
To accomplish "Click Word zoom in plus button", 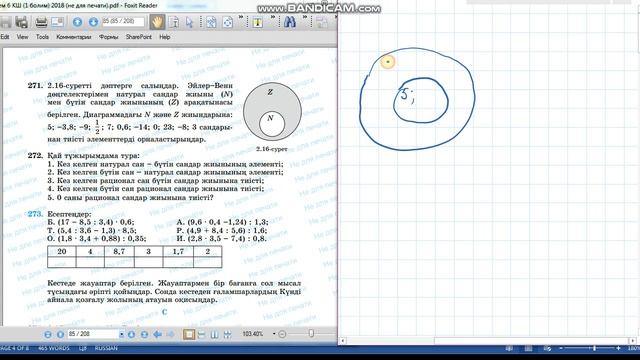I will [x=618, y=348].
